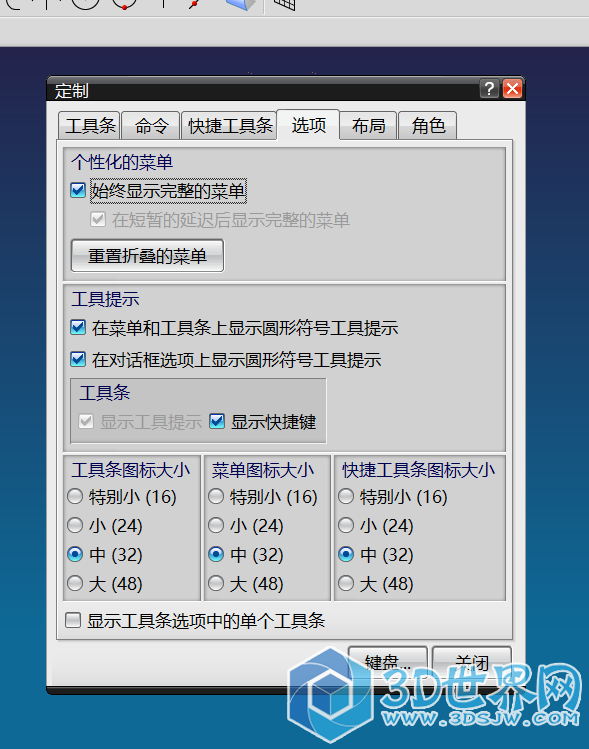This screenshot has height=749, width=589.
Task: Pick 大 (48) under 菜单图标大小
Action: click(x=216, y=583)
